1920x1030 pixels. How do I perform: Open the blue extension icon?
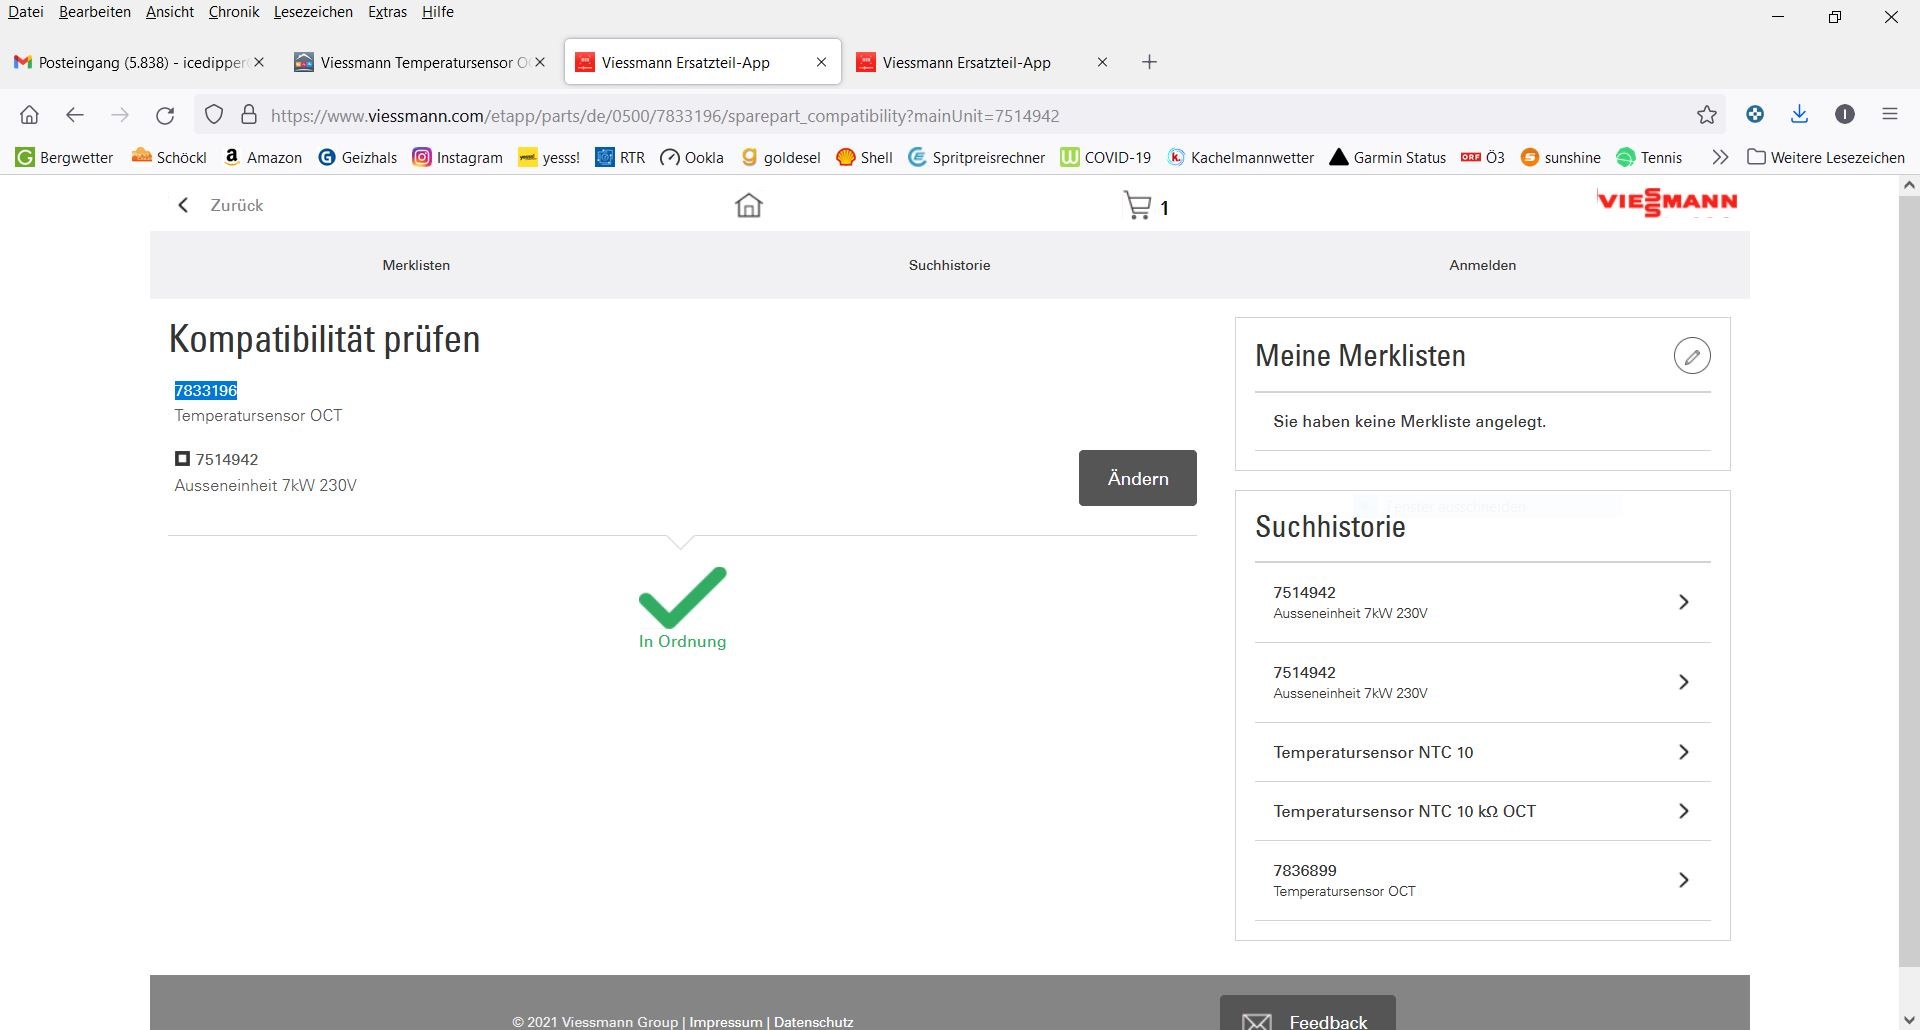(1755, 115)
